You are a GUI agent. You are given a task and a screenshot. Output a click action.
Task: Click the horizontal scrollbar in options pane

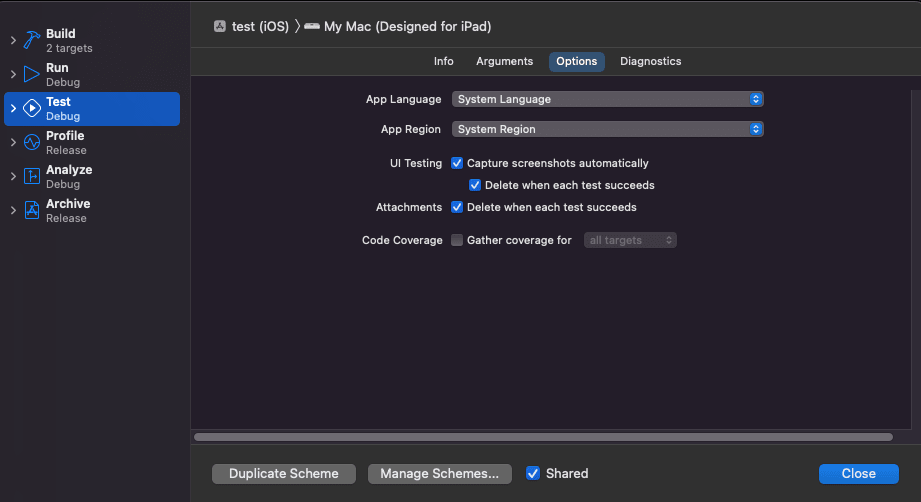[x=543, y=437]
